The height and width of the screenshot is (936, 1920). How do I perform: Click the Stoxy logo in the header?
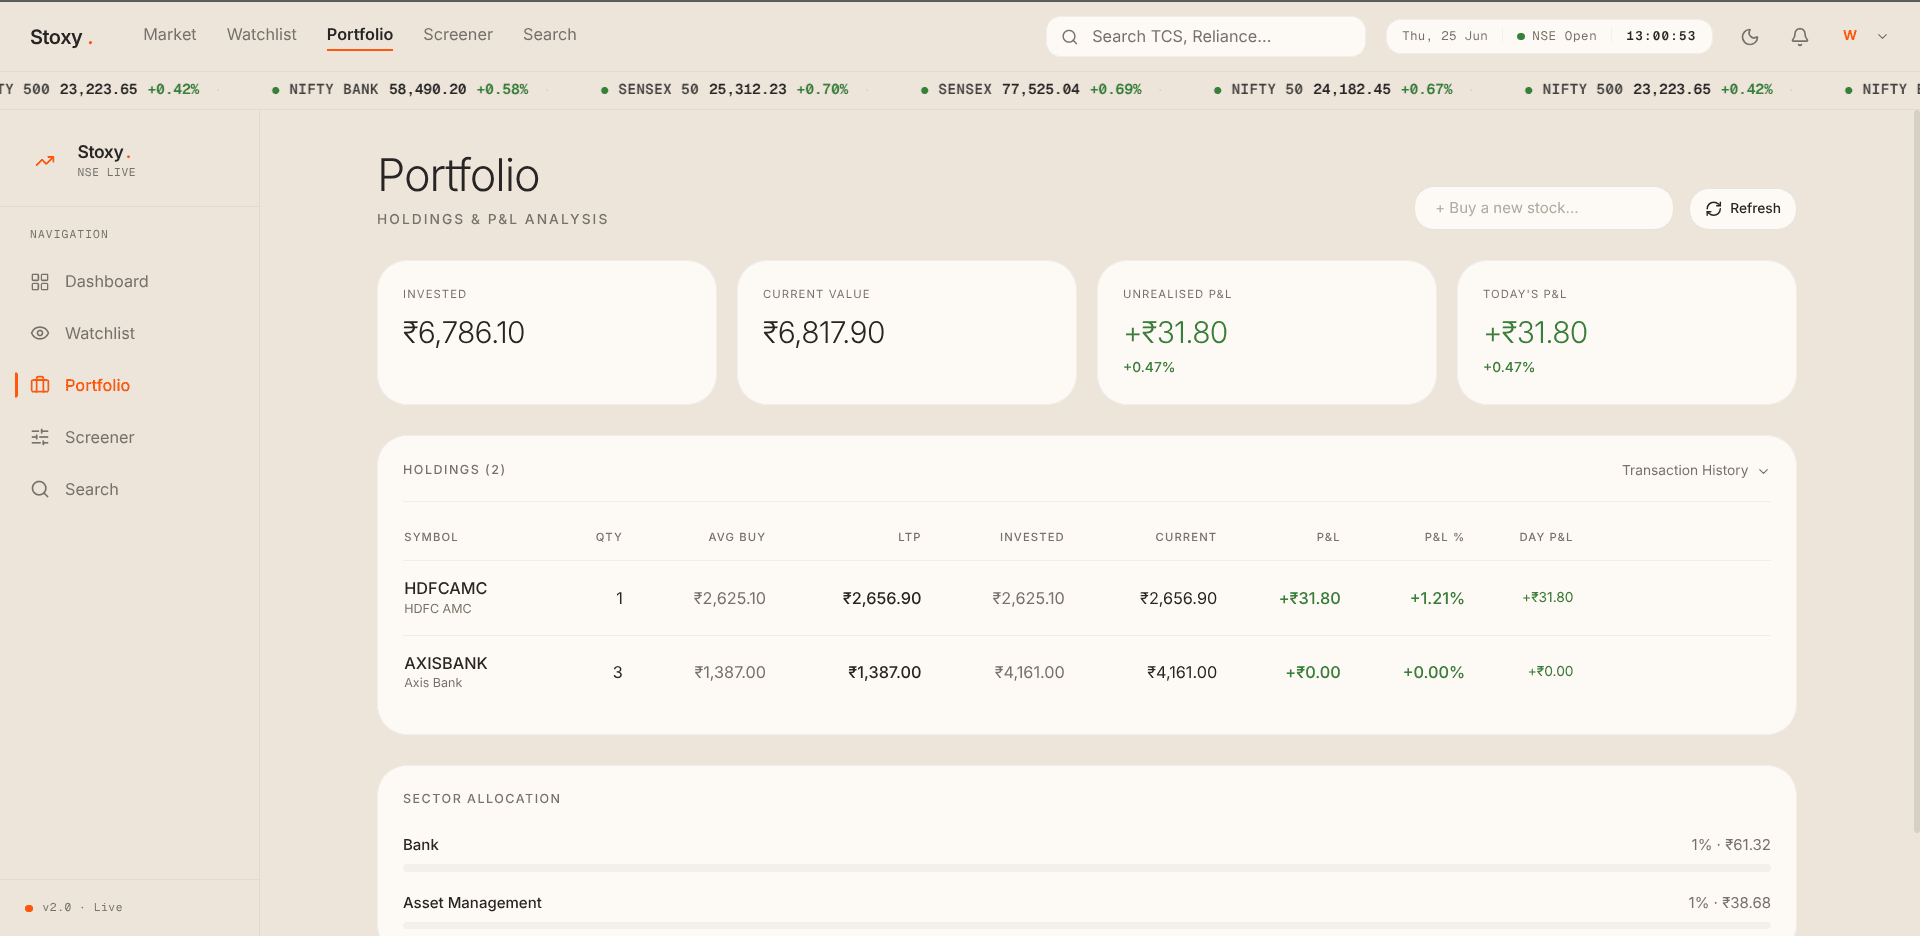point(62,38)
